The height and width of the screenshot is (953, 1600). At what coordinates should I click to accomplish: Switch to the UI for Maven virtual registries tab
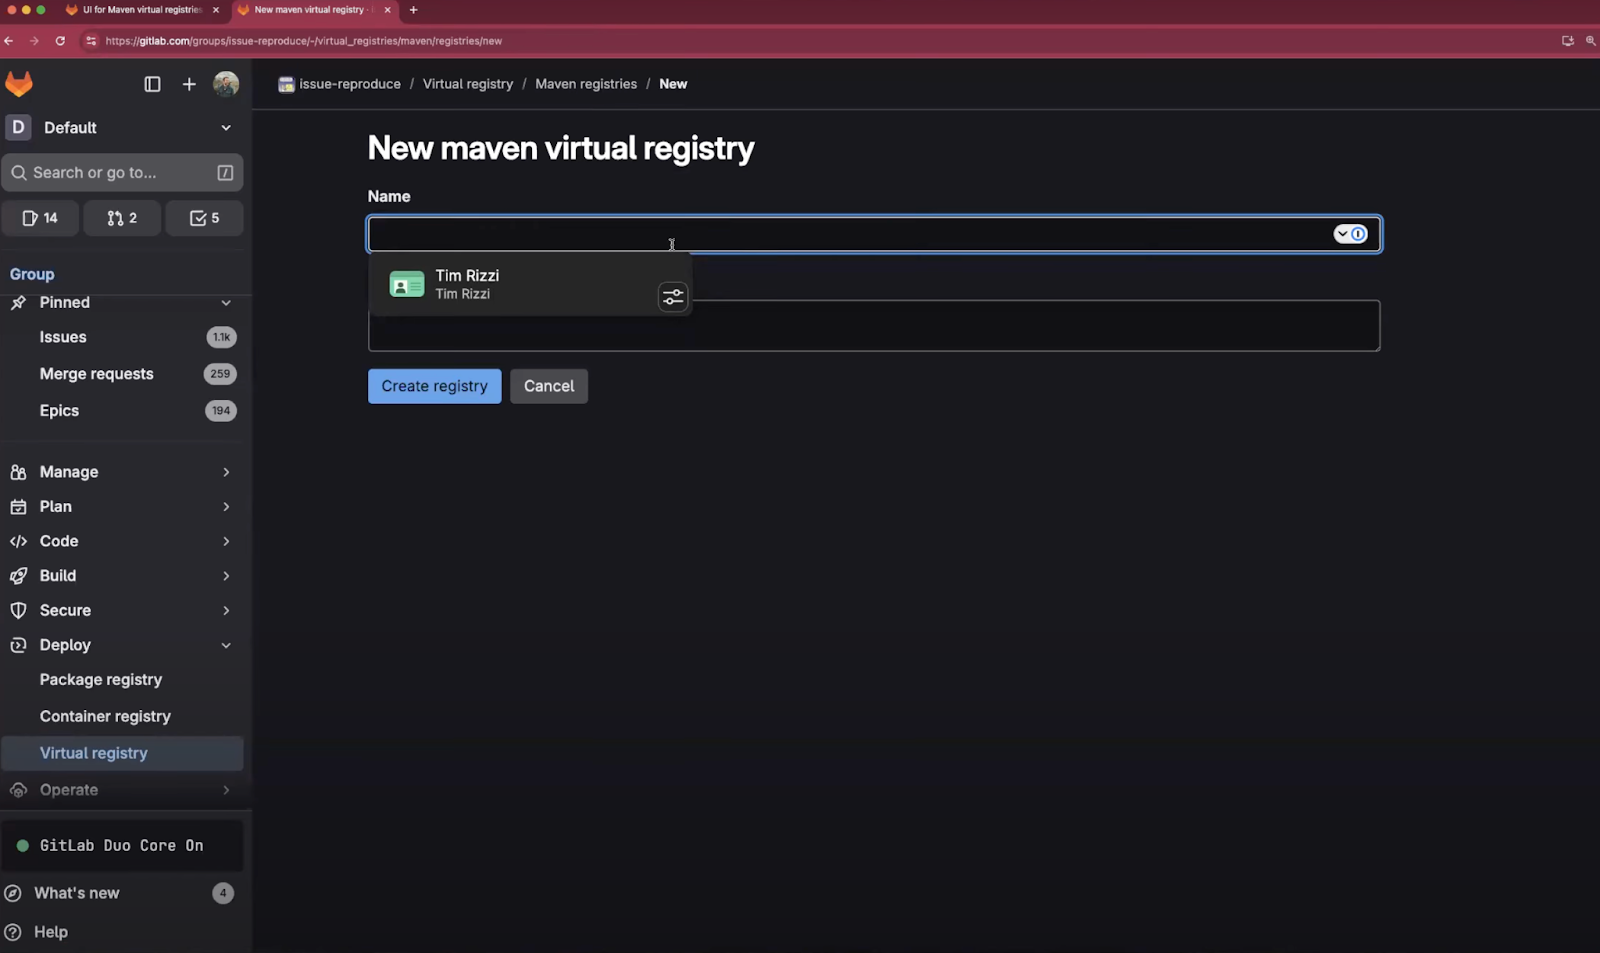click(142, 10)
